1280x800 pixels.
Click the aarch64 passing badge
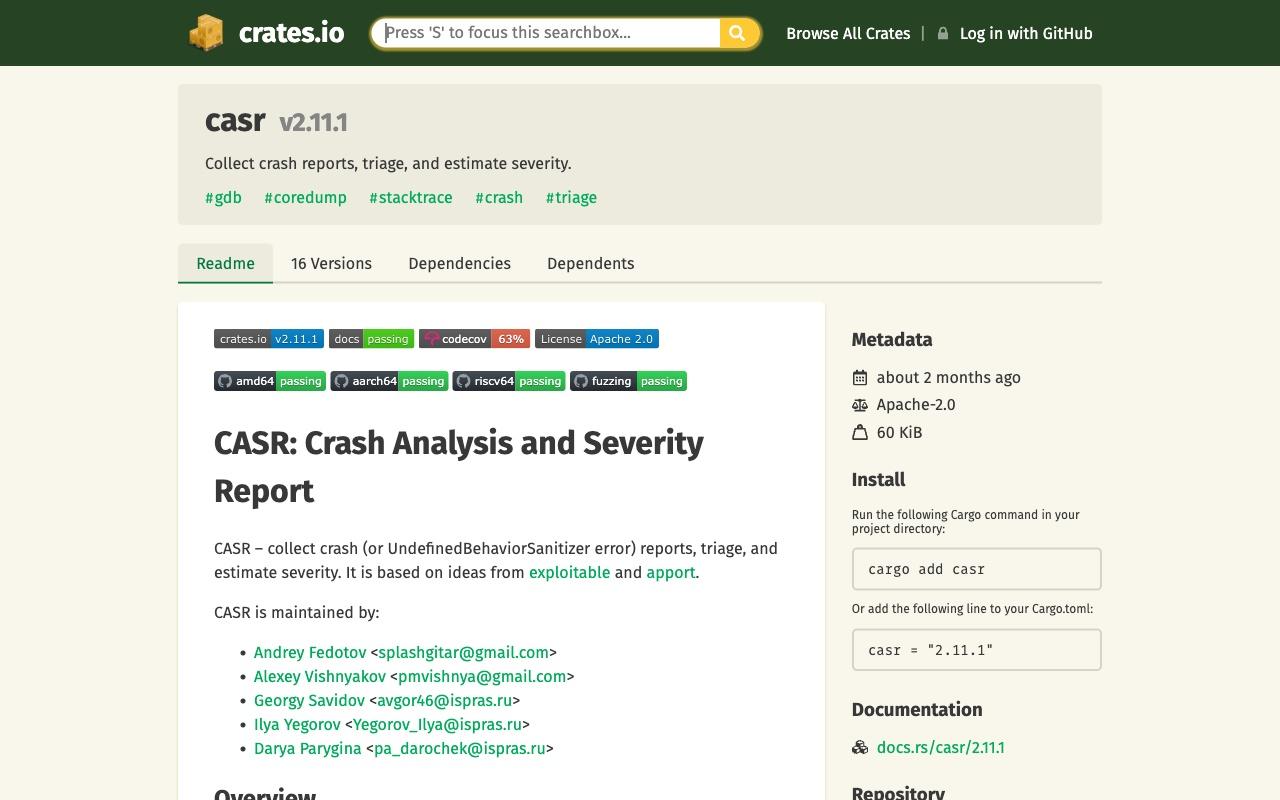click(389, 381)
